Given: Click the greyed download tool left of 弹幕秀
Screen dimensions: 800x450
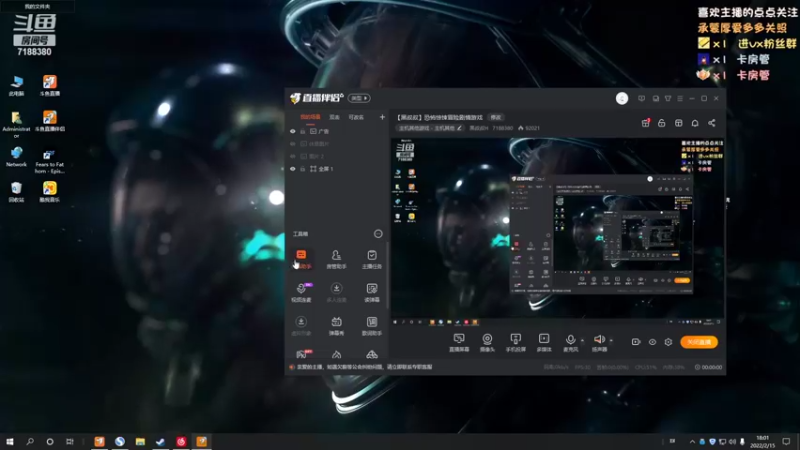Looking at the screenshot, I should point(302,326).
